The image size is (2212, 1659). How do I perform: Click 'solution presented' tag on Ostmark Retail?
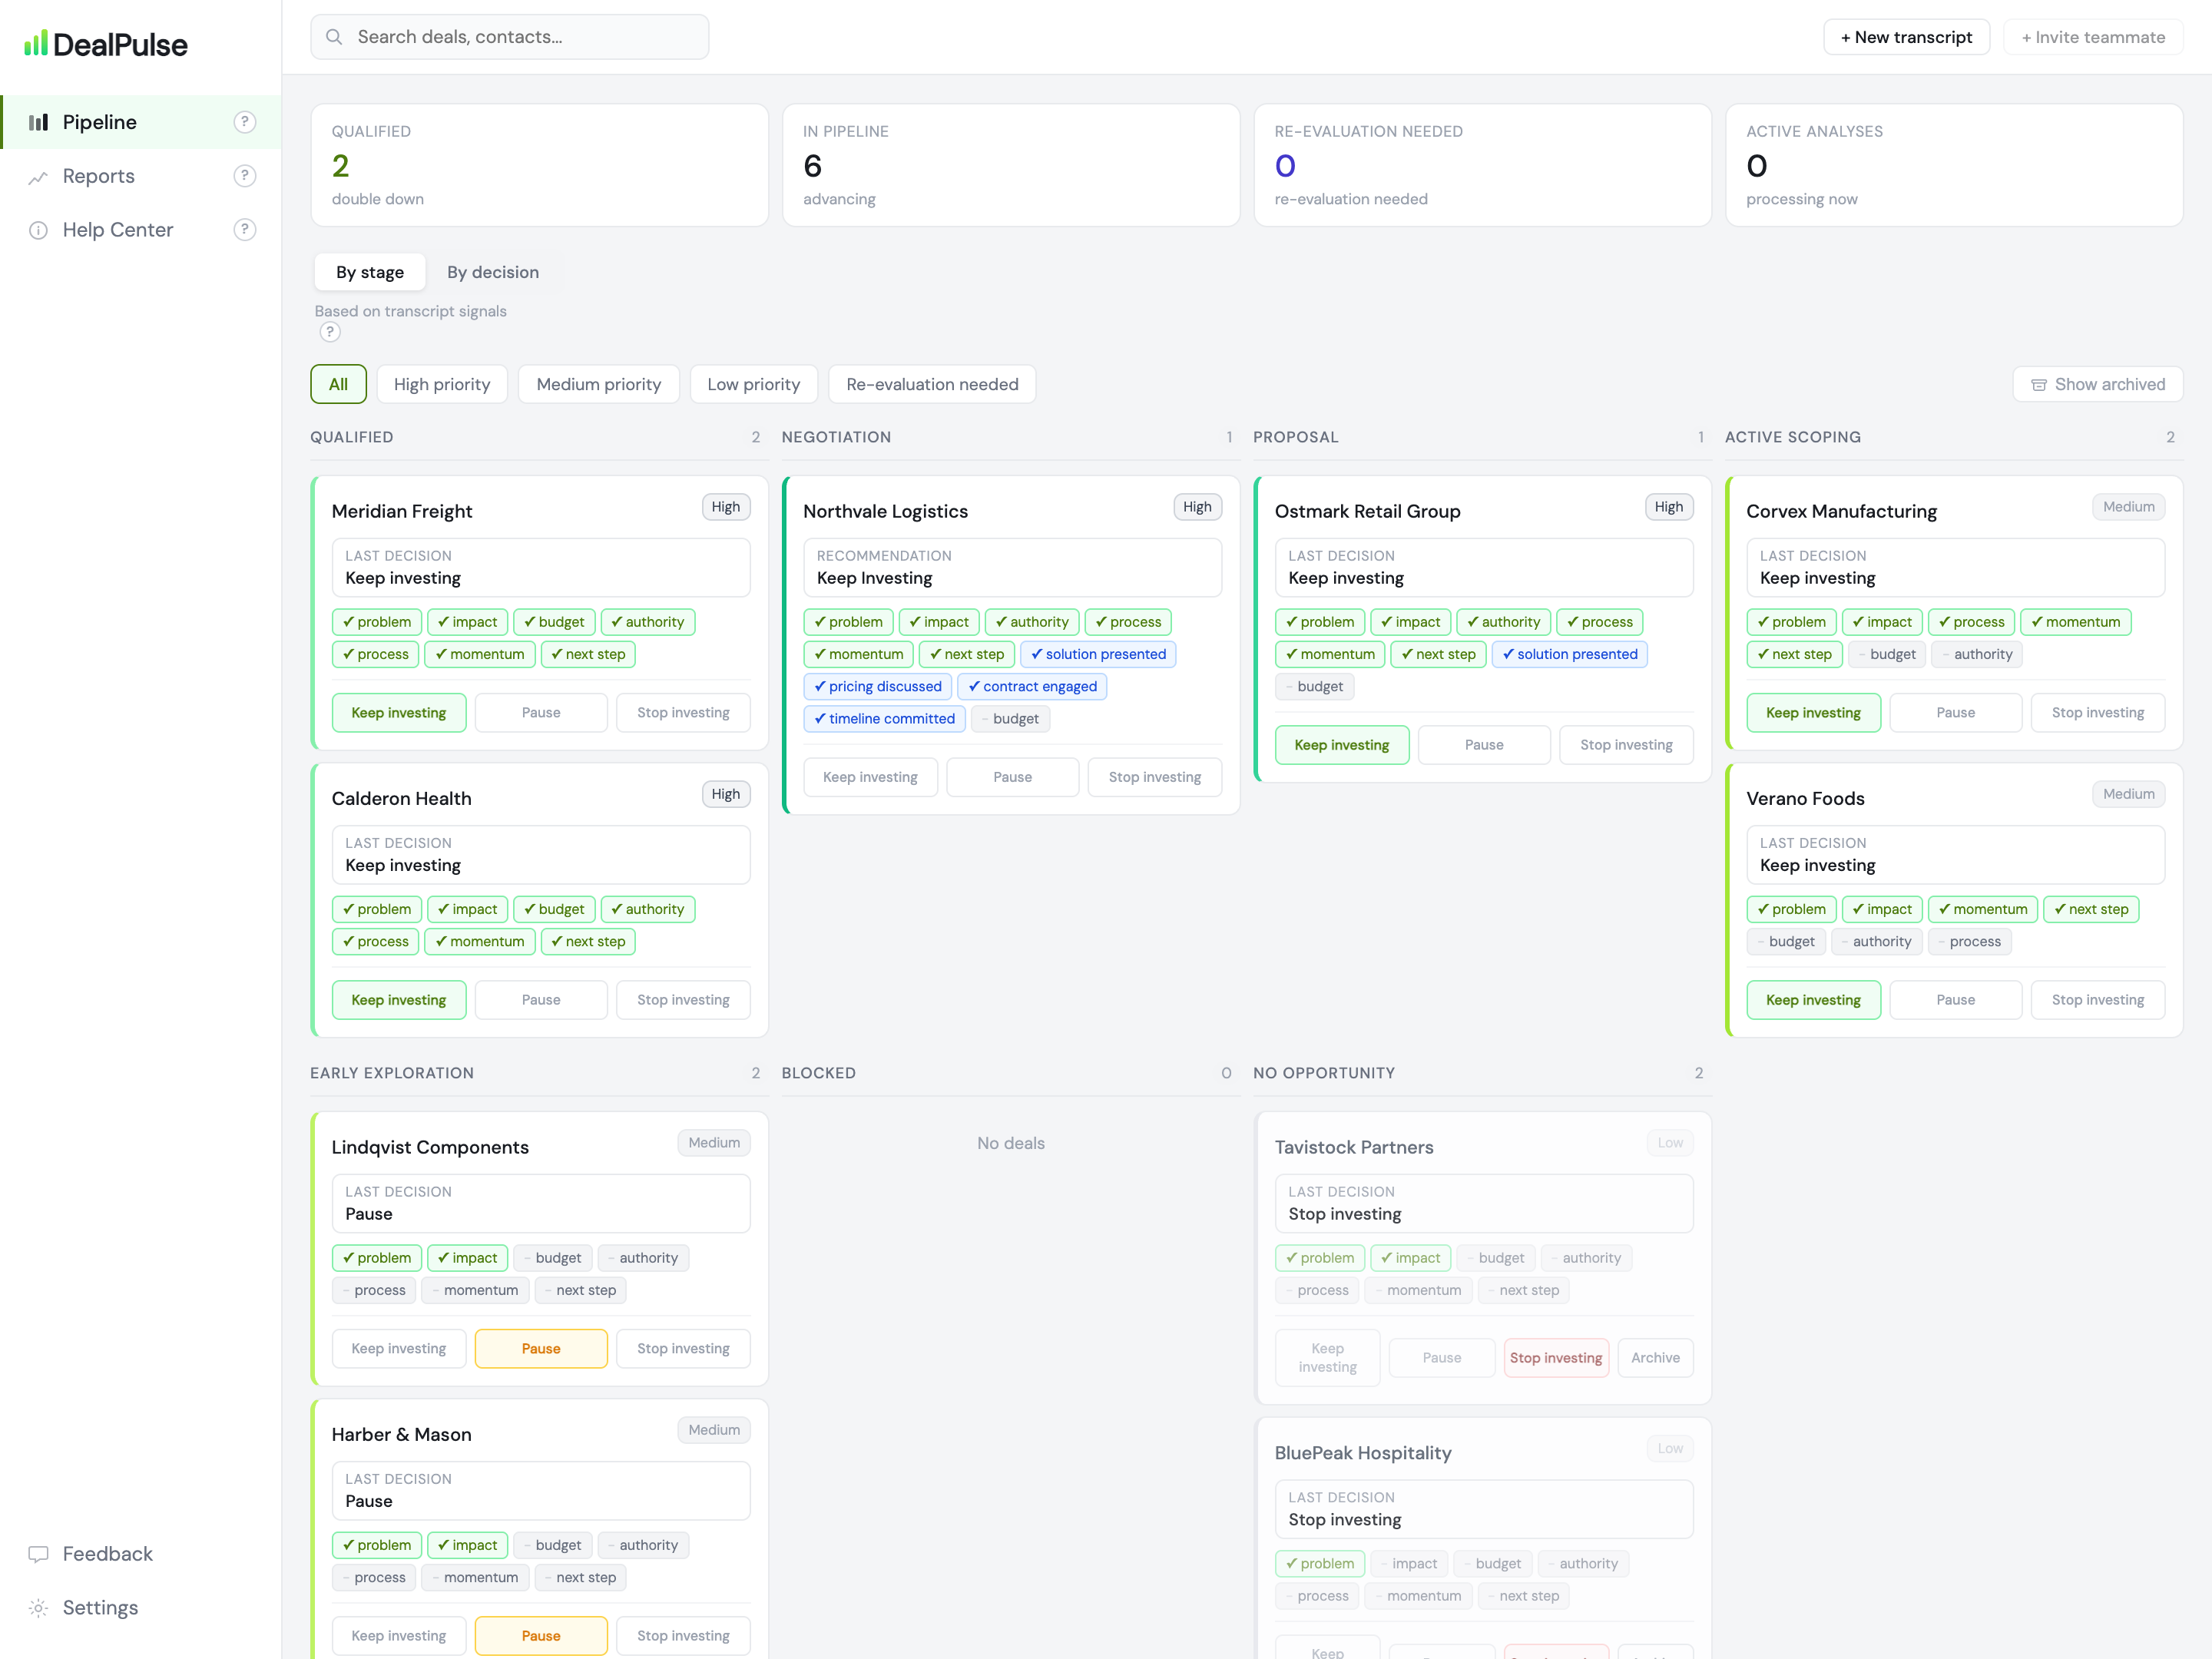[x=1569, y=654]
